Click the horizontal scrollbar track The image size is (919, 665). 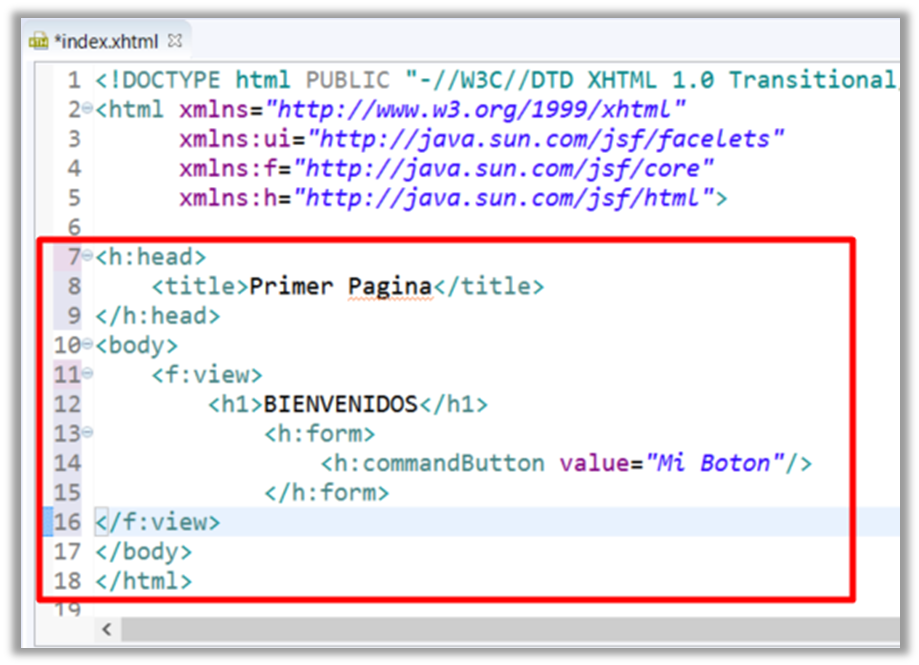click(x=500, y=630)
